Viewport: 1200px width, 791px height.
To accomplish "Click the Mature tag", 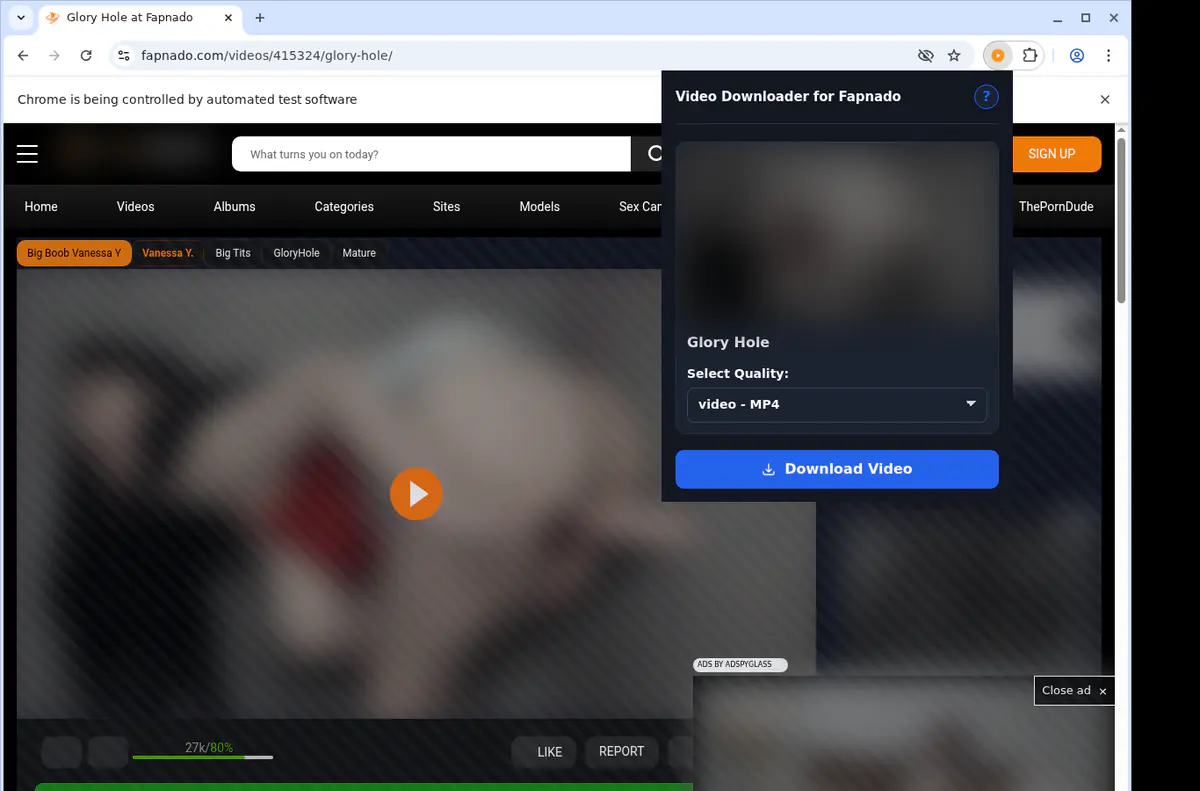I will [359, 253].
